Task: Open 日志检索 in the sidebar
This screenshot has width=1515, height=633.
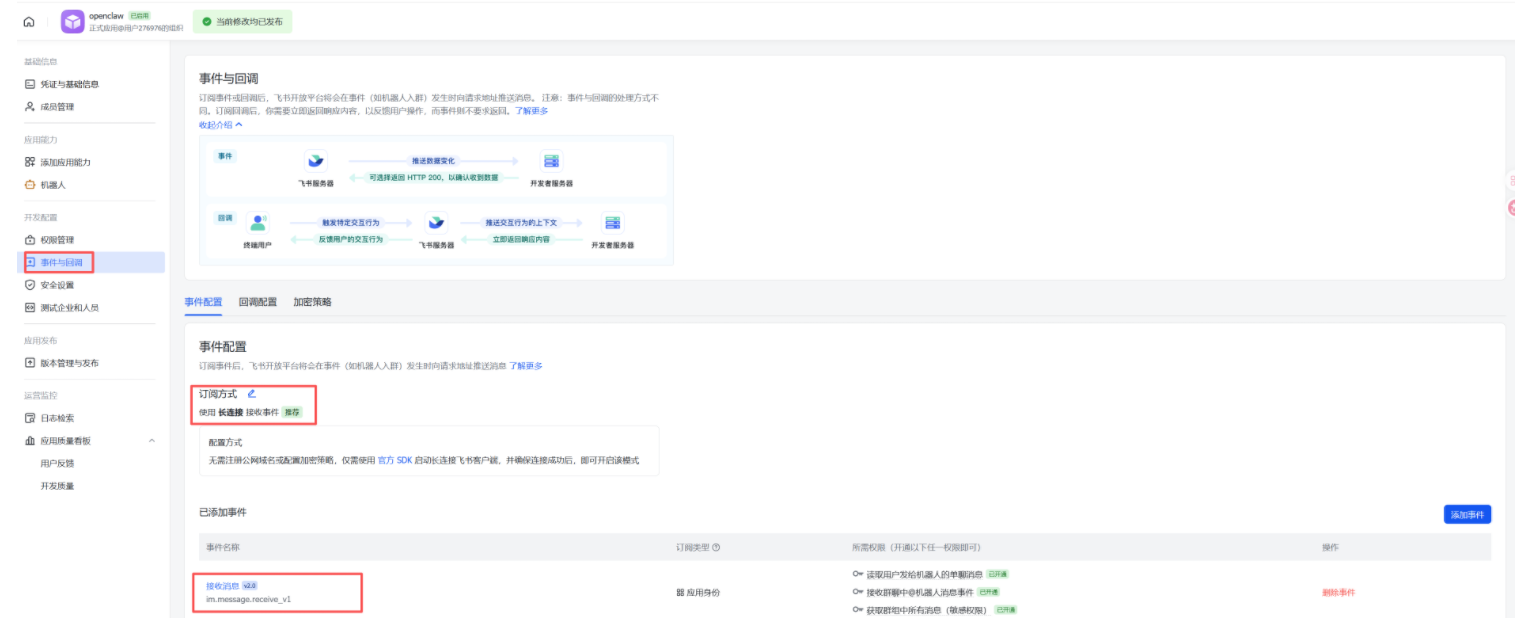Action: pos(57,418)
